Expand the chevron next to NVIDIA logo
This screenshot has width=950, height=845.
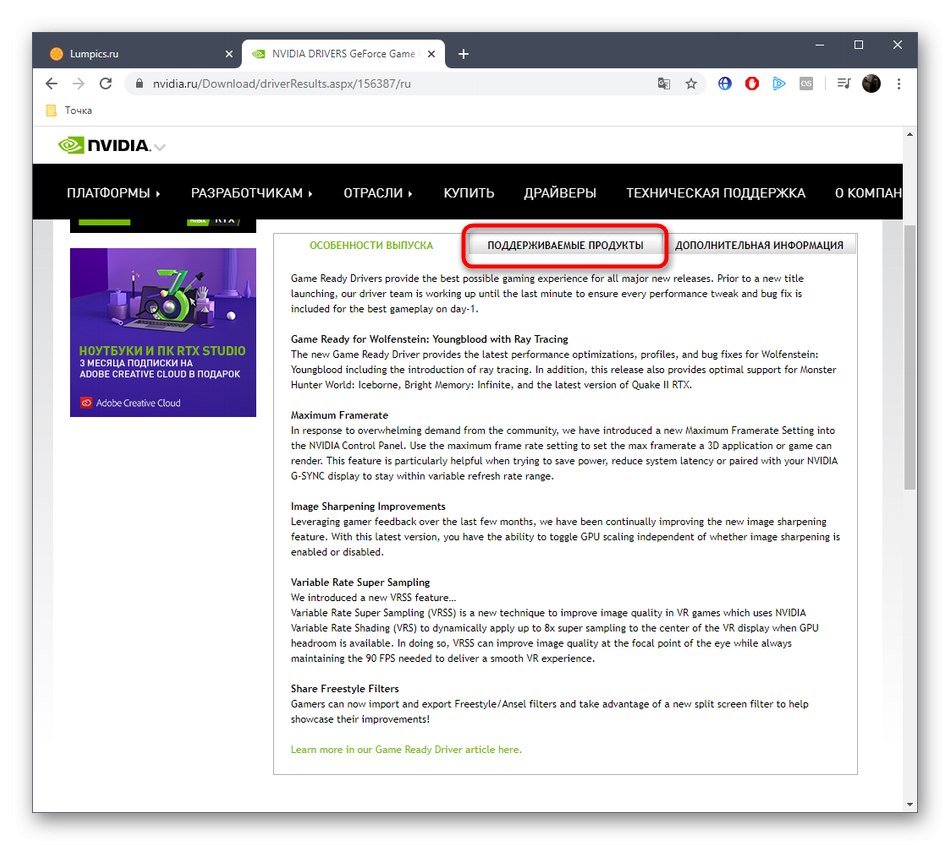(159, 147)
